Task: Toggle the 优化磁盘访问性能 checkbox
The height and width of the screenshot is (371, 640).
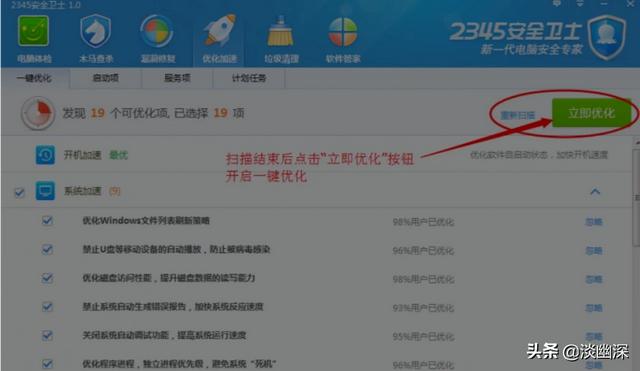Action: (x=47, y=278)
